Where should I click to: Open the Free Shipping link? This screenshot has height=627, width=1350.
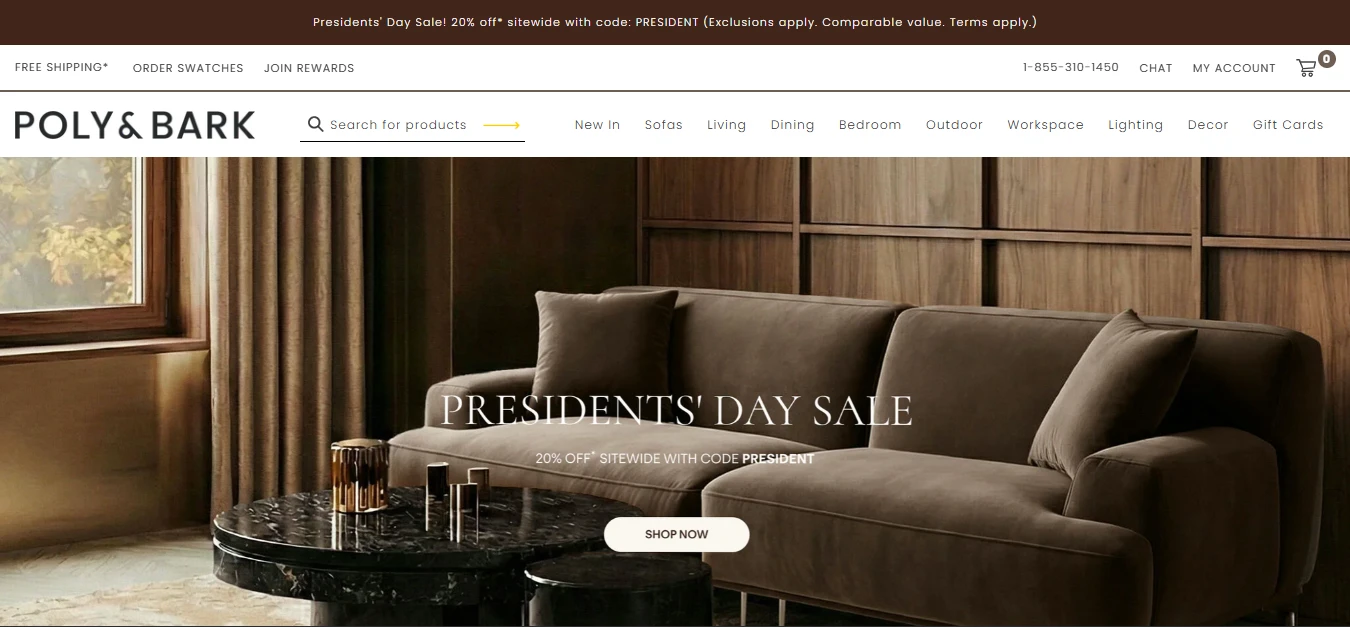pyautogui.click(x=62, y=67)
